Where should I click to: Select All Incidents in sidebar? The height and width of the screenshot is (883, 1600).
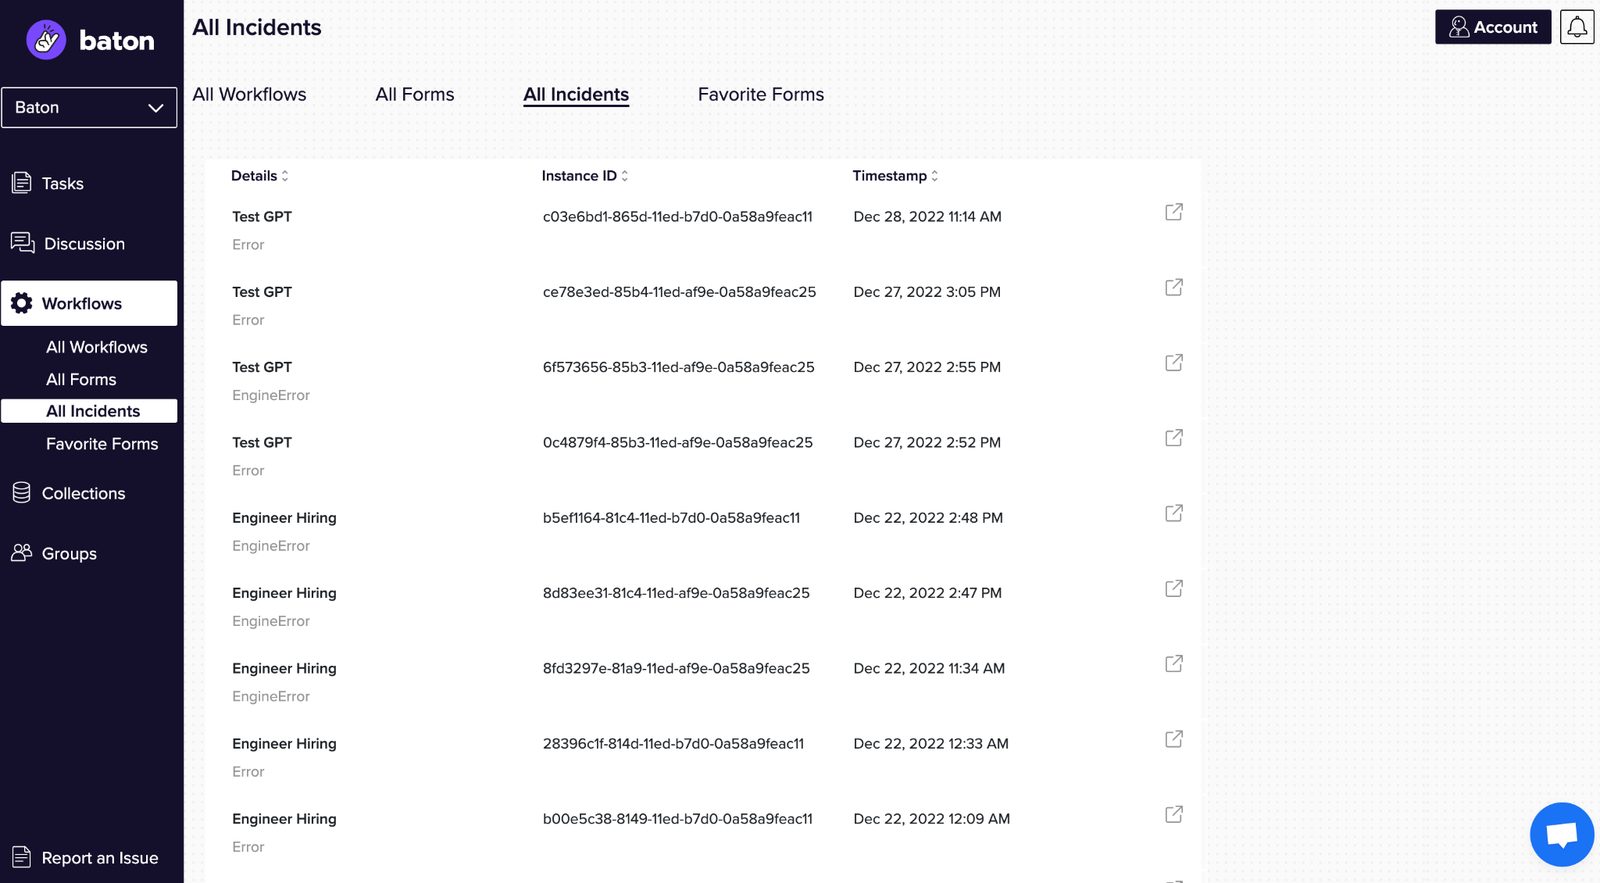(89, 411)
